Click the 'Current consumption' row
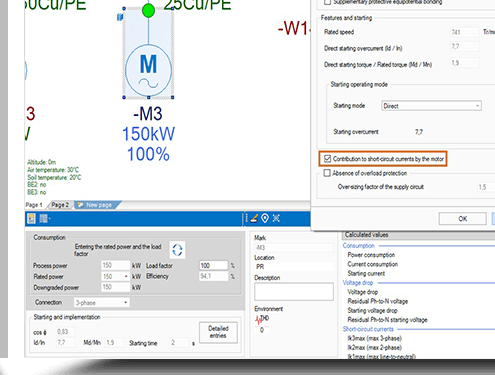Image resolution: width=495 pixels, height=375 pixels. click(x=373, y=264)
